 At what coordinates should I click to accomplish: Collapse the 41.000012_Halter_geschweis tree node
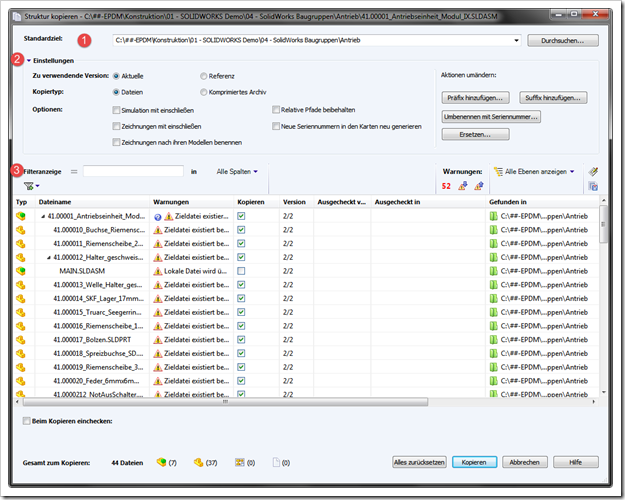click(49, 258)
